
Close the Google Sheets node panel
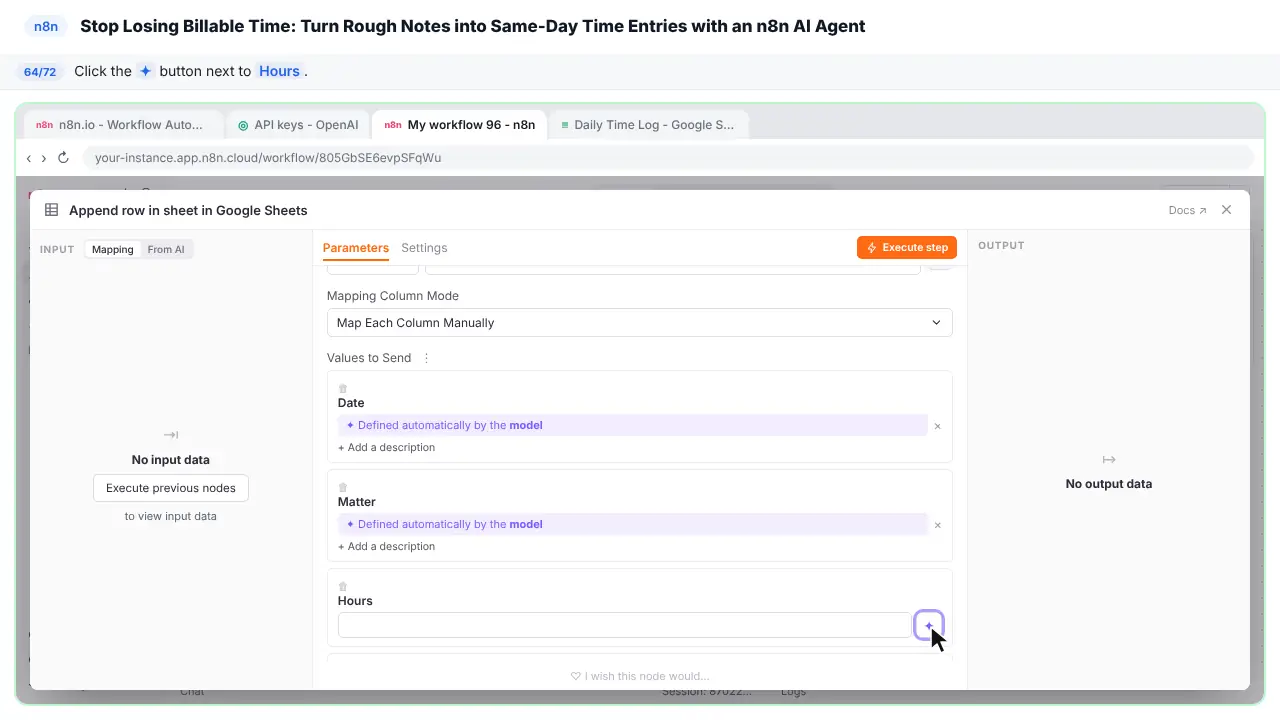point(1227,210)
